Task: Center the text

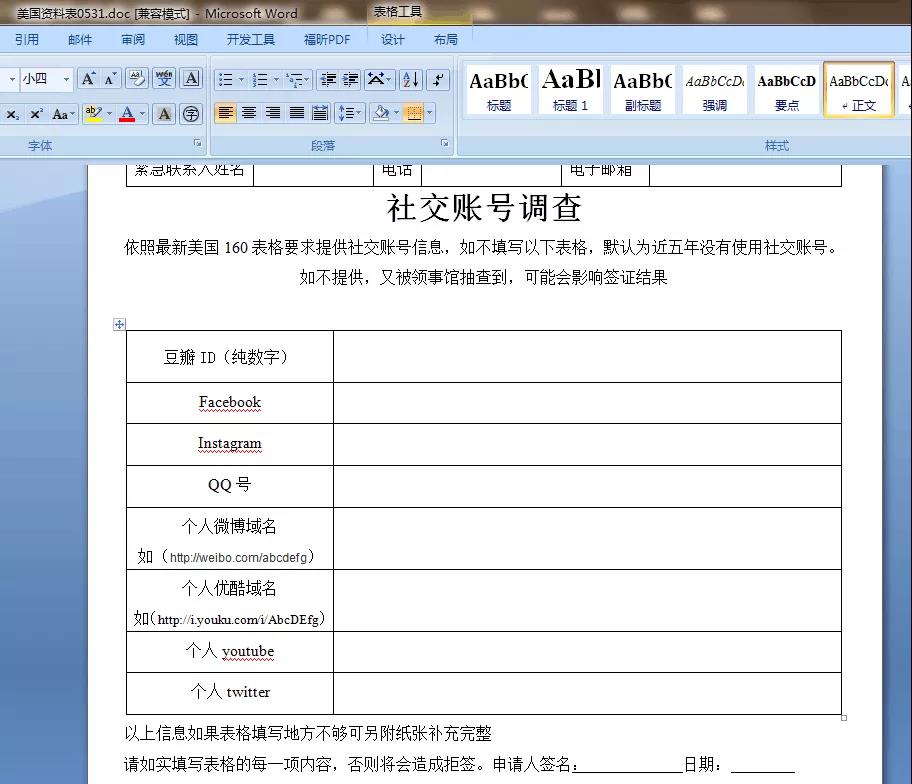Action: tap(249, 113)
